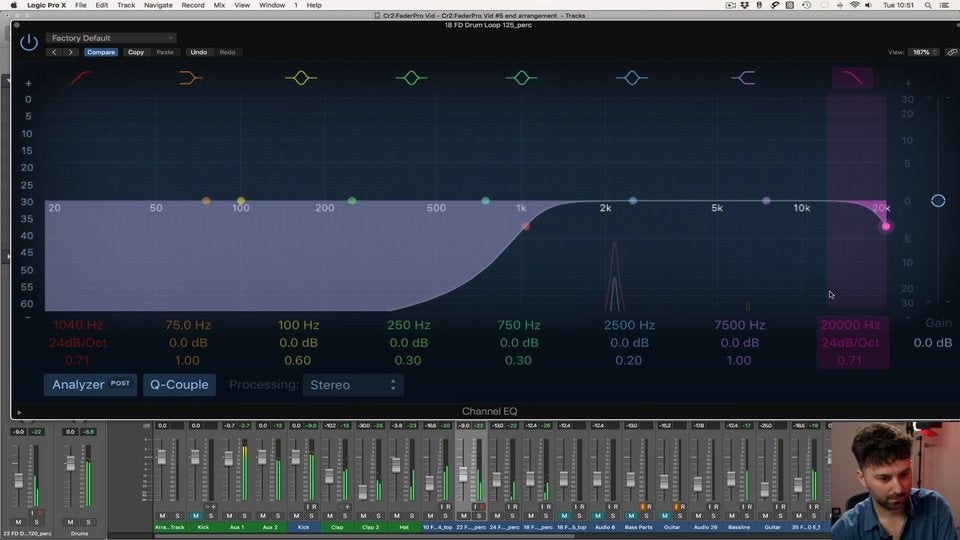
Task: Click the Compare button
Action: coord(100,52)
